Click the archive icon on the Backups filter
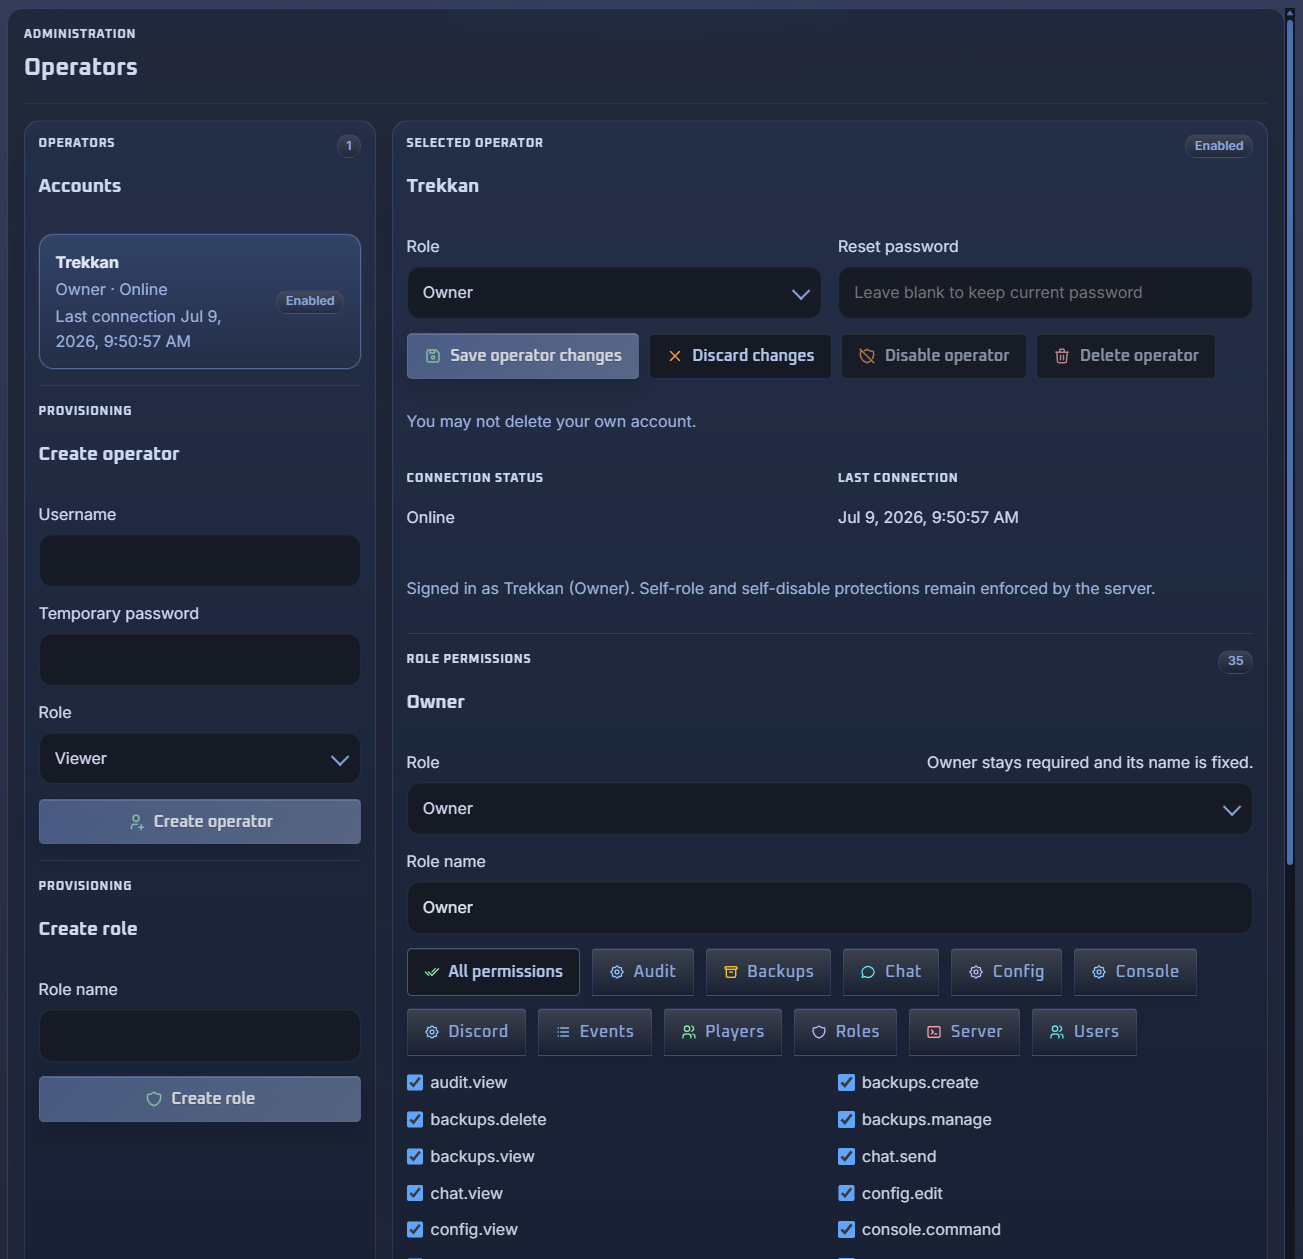The width and height of the screenshot is (1303, 1259). point(731,972)
